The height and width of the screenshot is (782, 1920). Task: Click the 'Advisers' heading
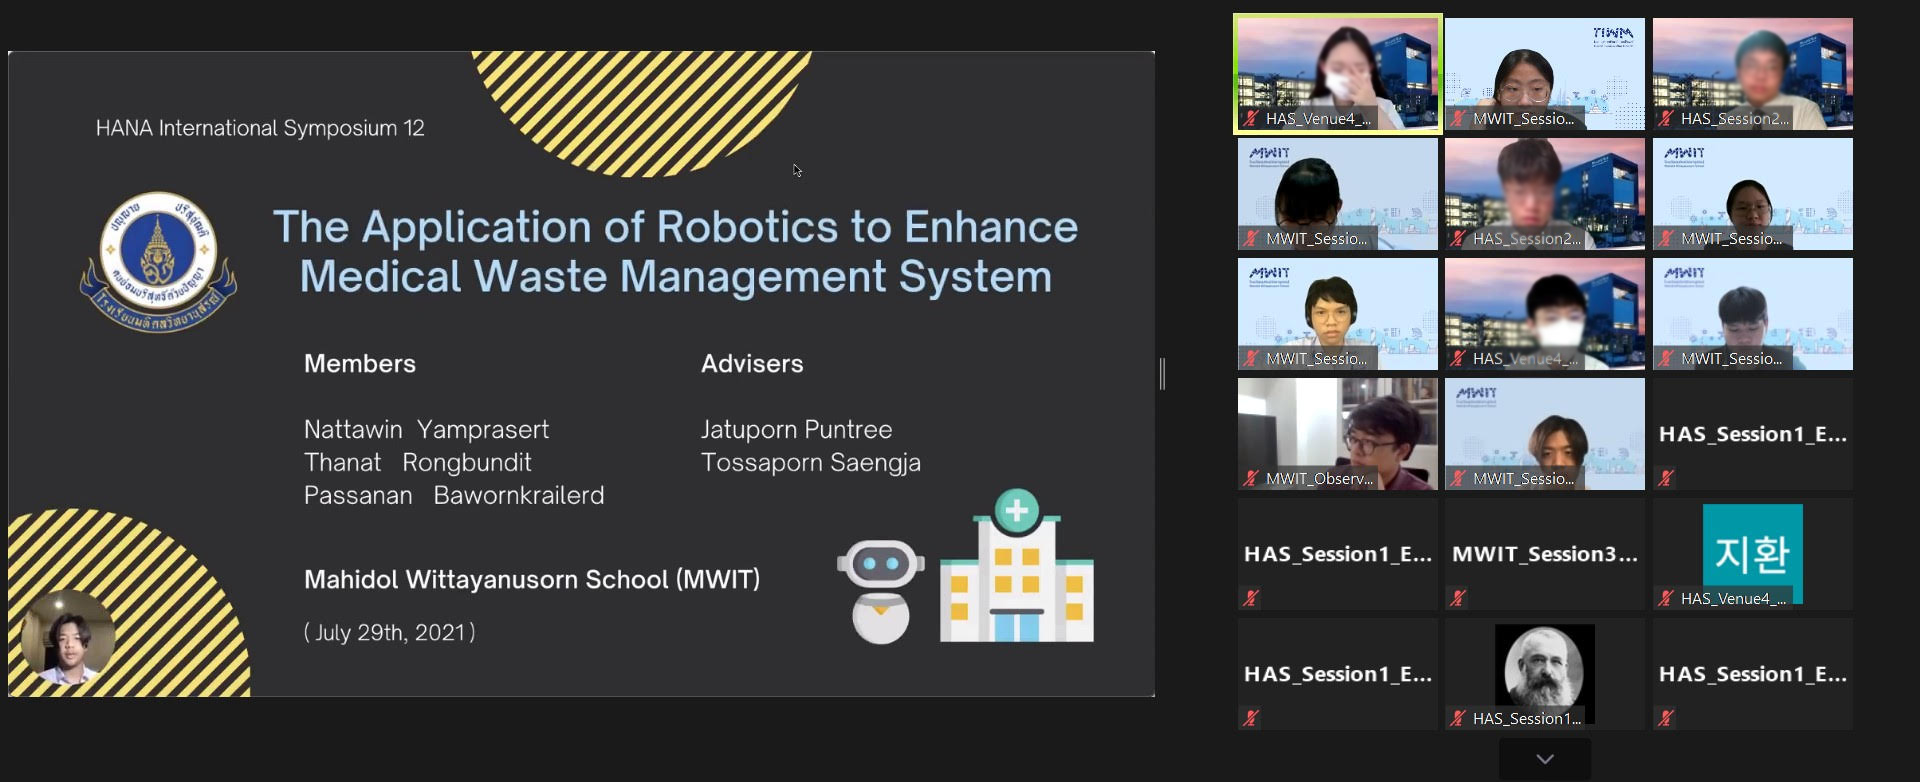pos(752,363)
